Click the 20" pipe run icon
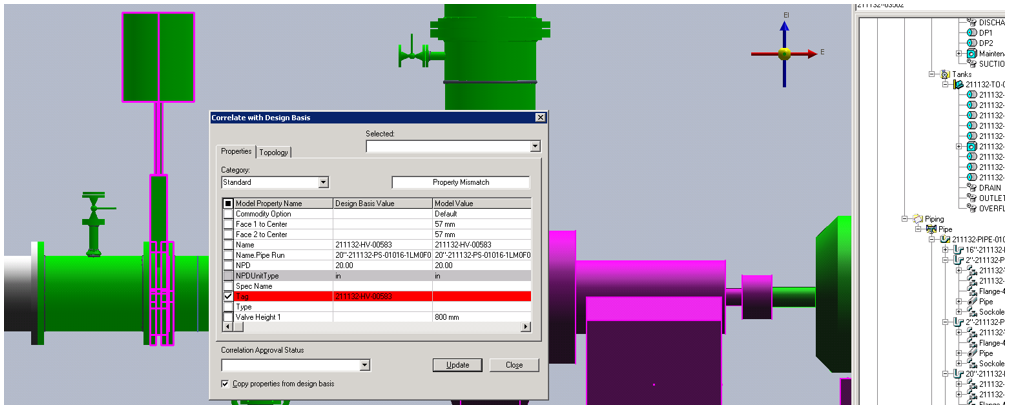This screenshot has height=410, width=1014. (x=957, y=374)
